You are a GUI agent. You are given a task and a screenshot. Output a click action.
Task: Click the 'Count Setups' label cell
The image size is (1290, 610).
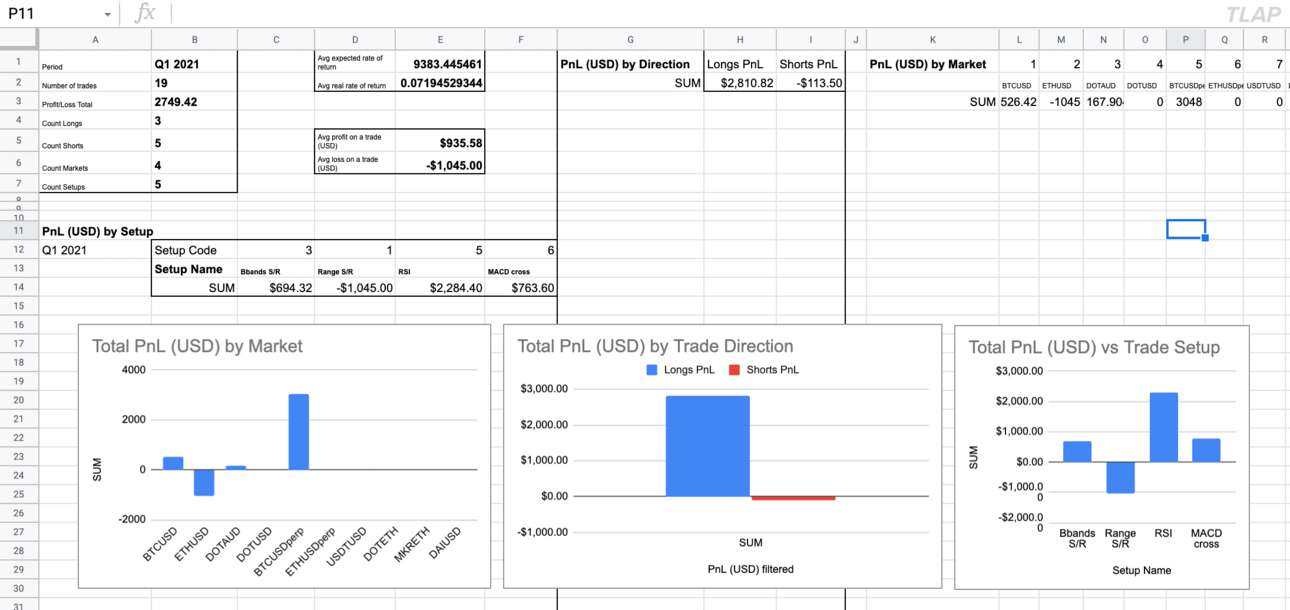click(x=95, y=185)
